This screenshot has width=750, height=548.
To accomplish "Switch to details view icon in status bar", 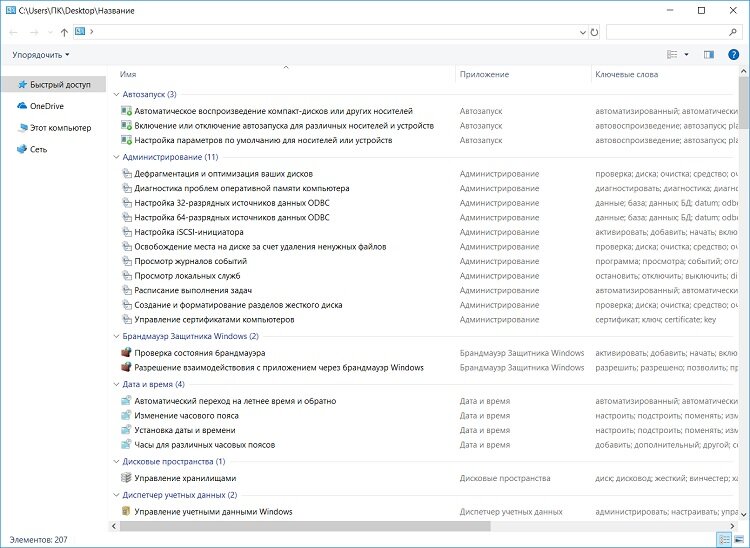I will point(725,539).
